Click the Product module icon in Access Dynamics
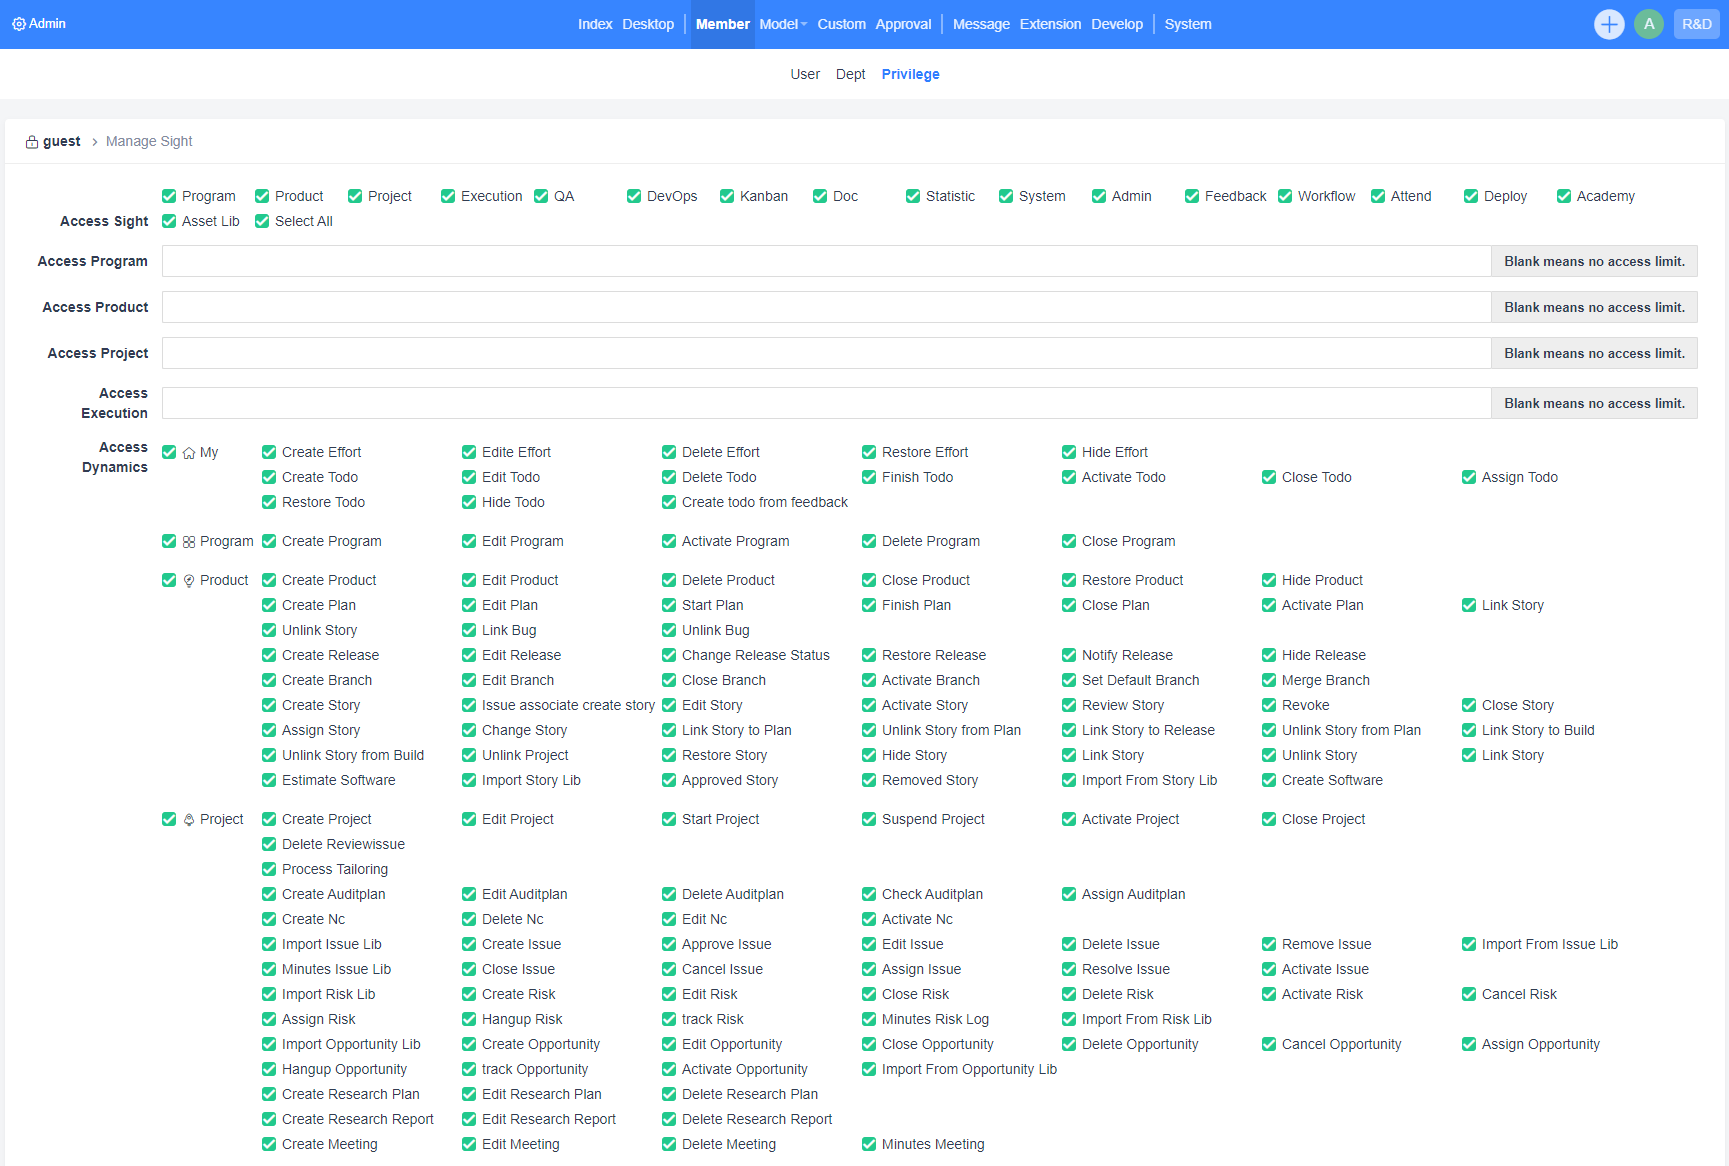The width and height of the screenshot is (1729, 1166). 189,581
